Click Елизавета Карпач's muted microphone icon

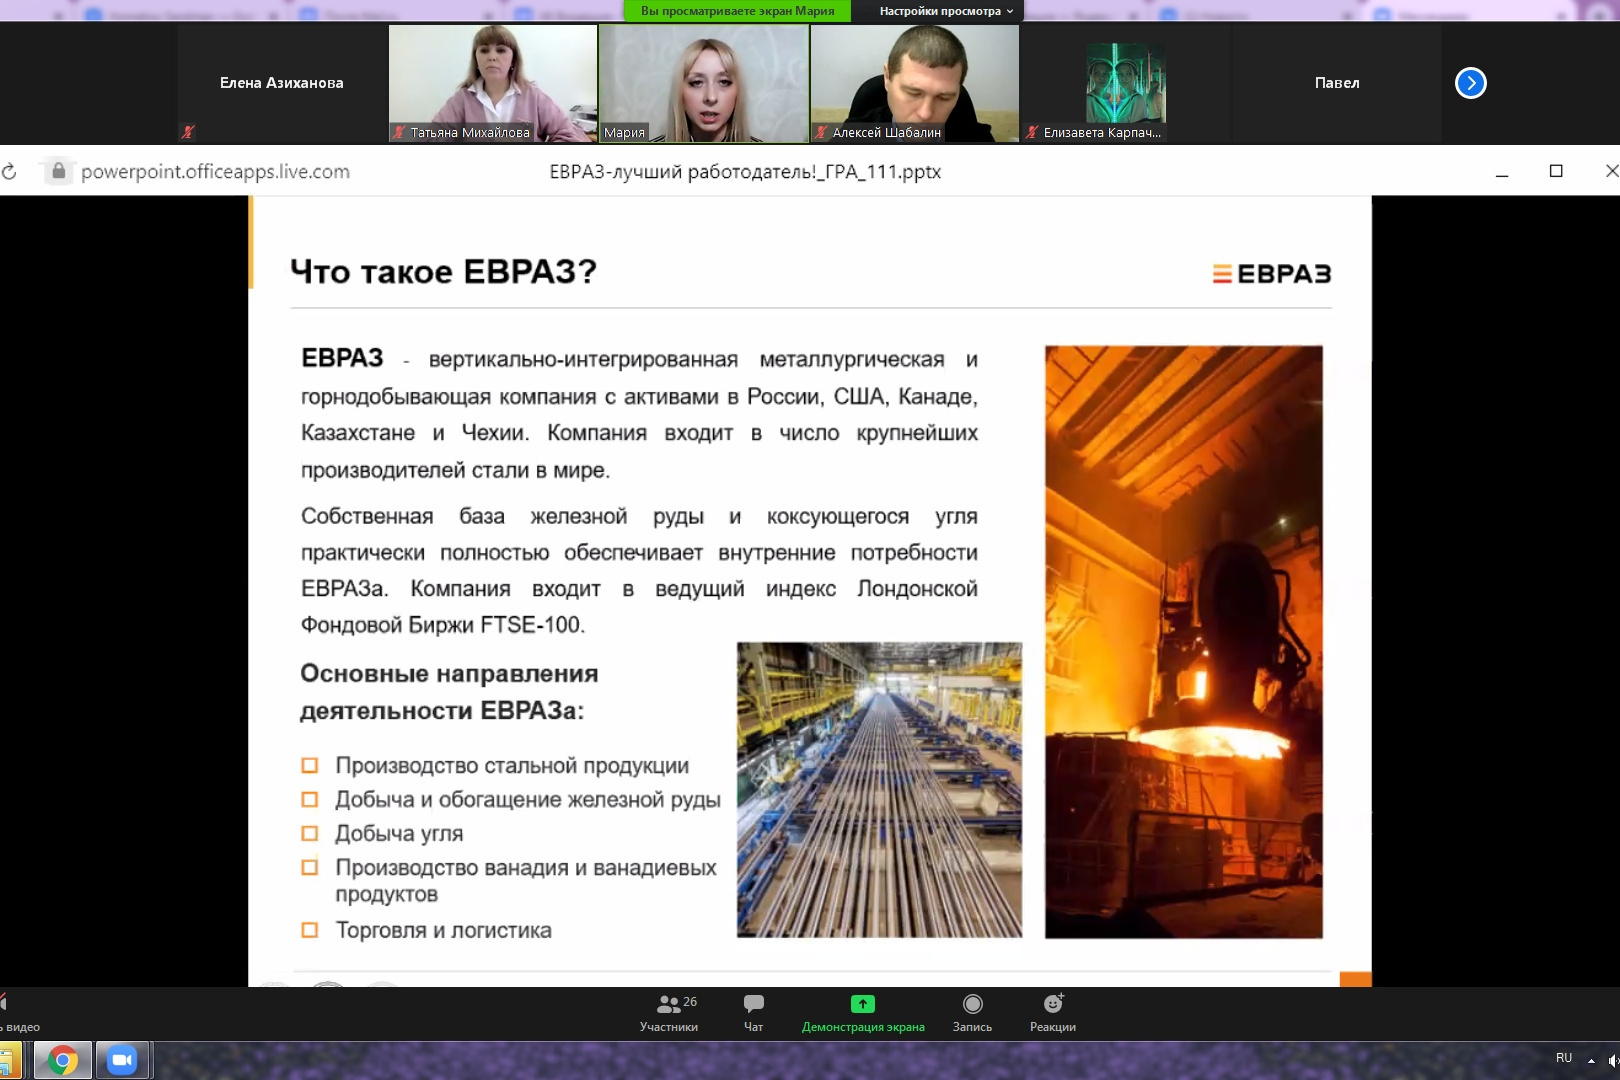[1032, 132]
